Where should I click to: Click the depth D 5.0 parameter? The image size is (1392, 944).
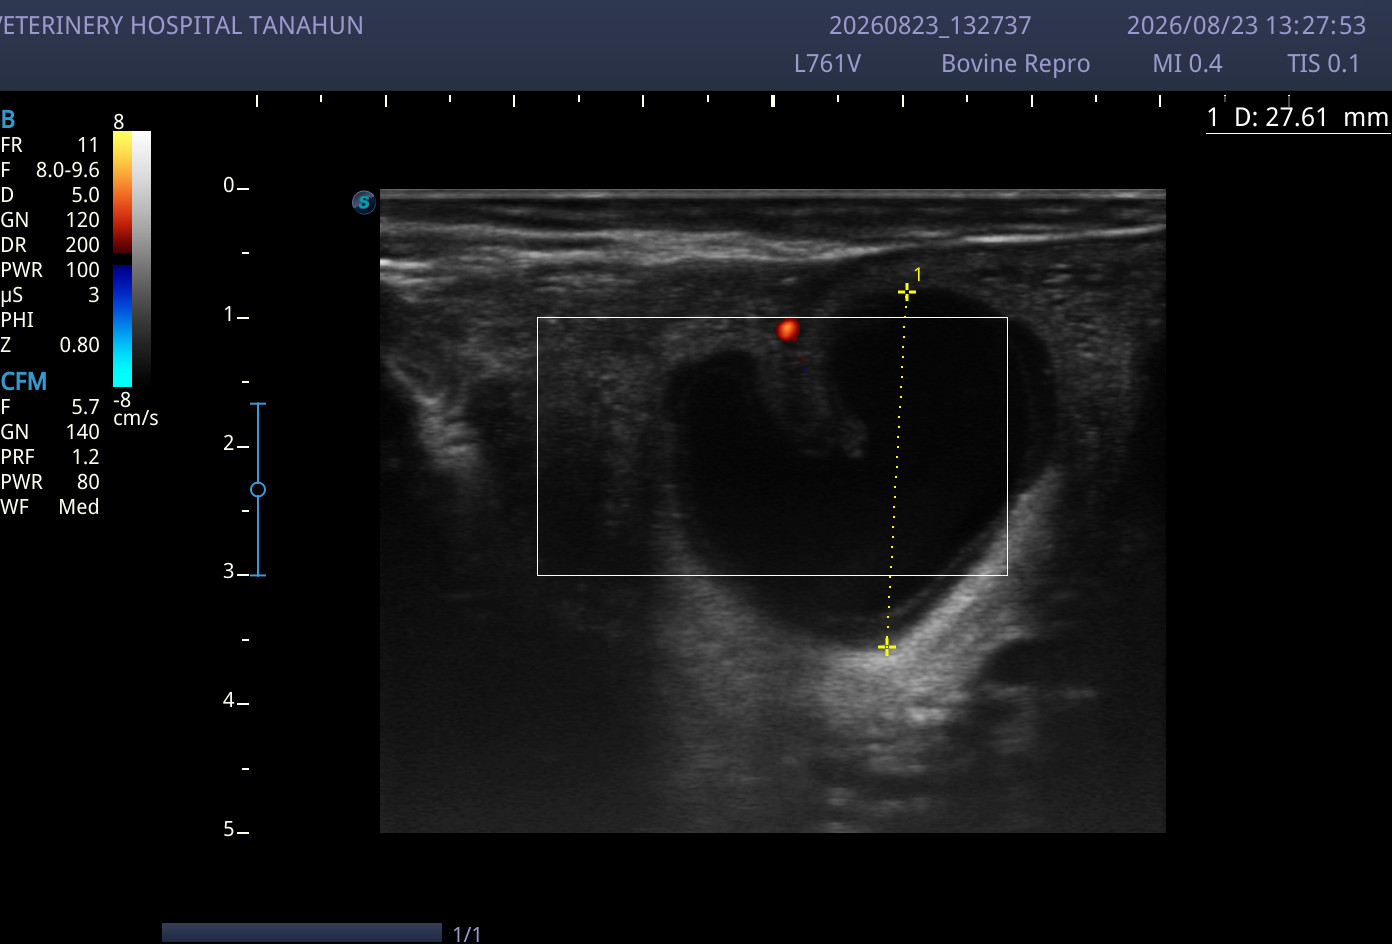(50, 195)
